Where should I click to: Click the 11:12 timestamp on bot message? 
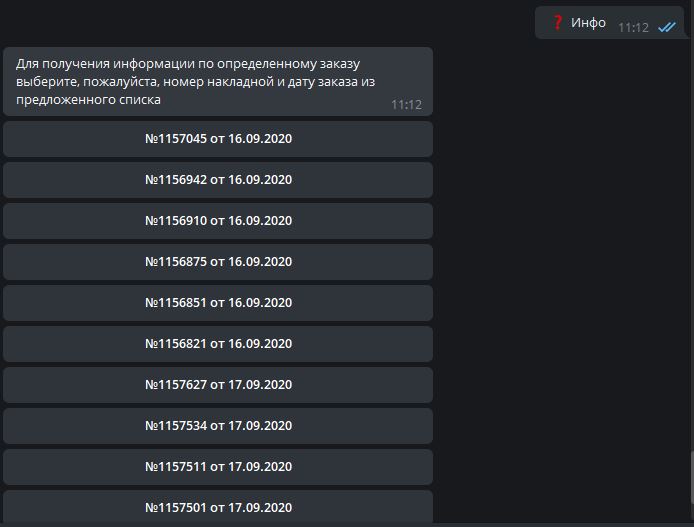pos(406,105)
